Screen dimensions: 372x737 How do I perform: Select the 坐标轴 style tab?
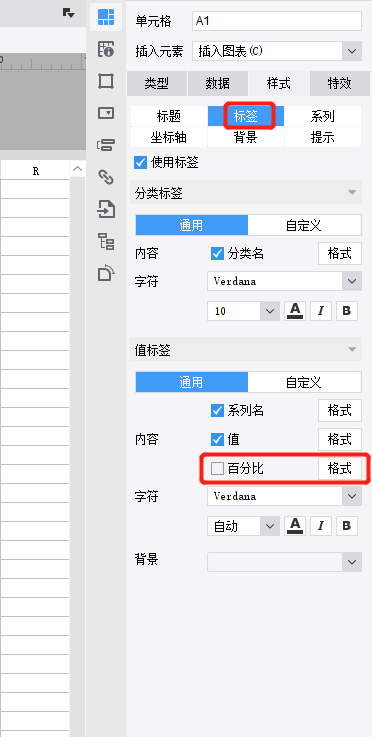pyautogui.click(x=169, y=137)
